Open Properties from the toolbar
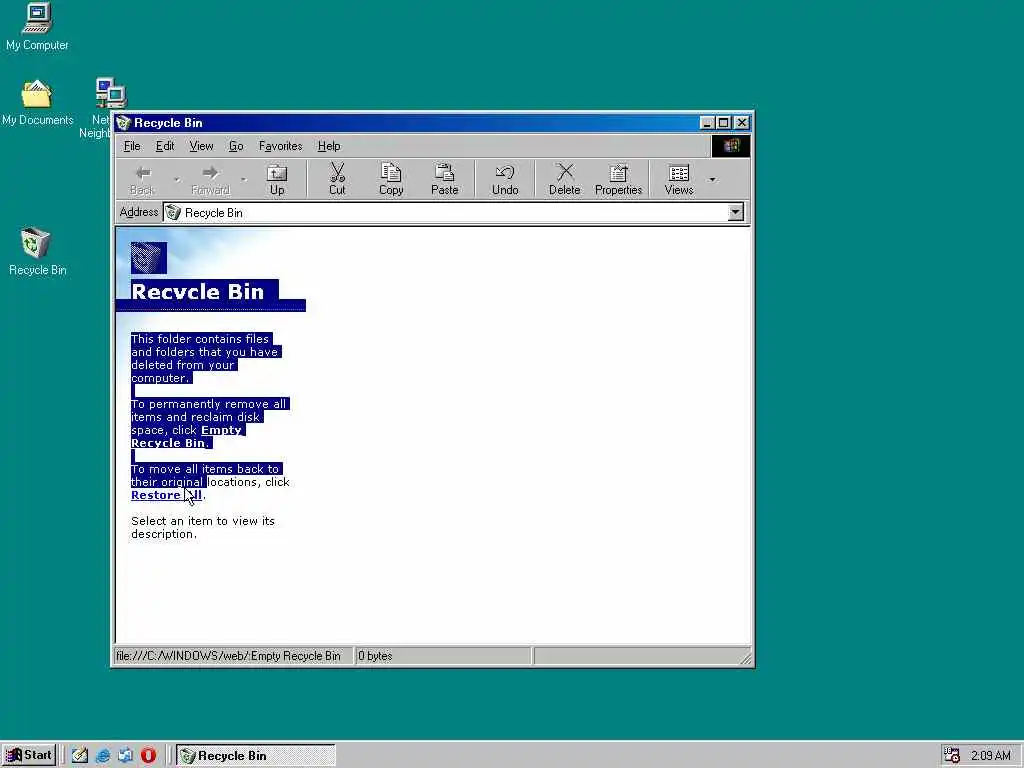Image resolution: width=1024 pixels, height=768 pixels. [x=618, y=179]
